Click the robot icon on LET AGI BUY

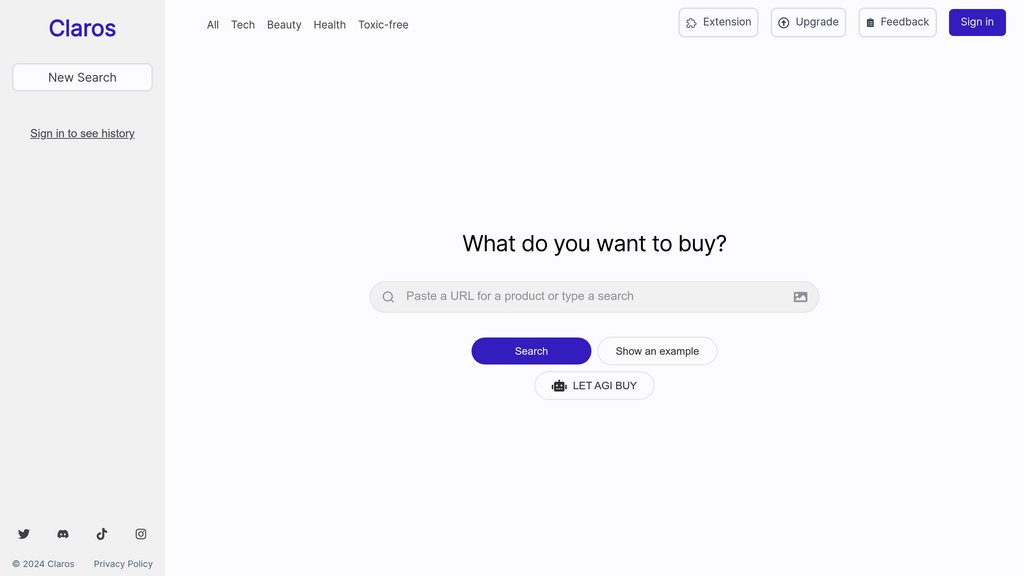click(559, 386)
